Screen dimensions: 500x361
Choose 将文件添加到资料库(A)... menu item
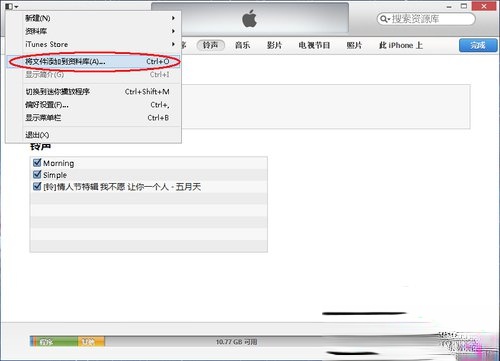pos(94,61)
